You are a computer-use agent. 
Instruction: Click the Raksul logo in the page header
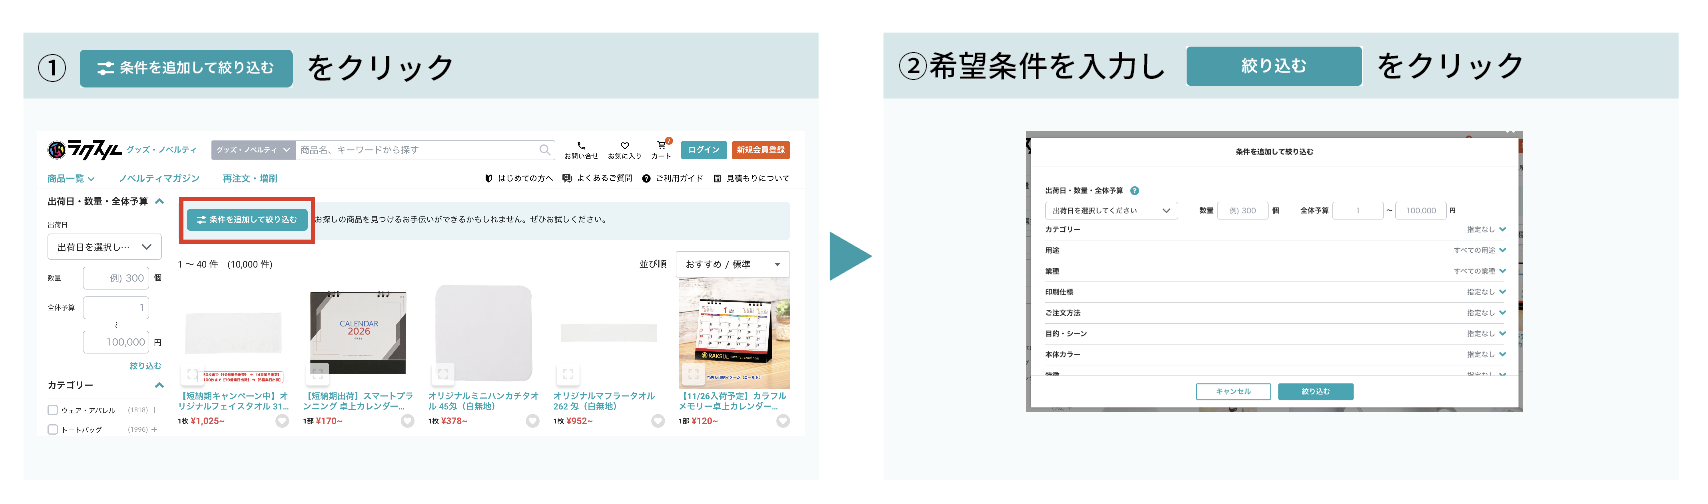(x=85, y=150)
